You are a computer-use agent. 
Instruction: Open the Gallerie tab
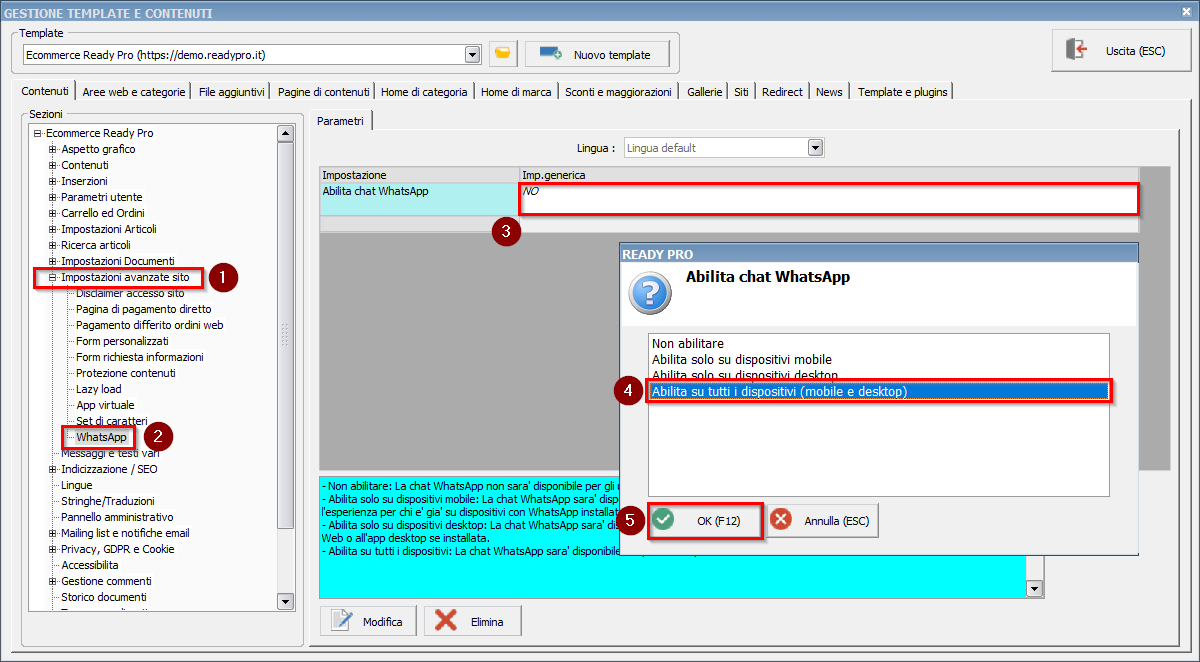point(704,92)
